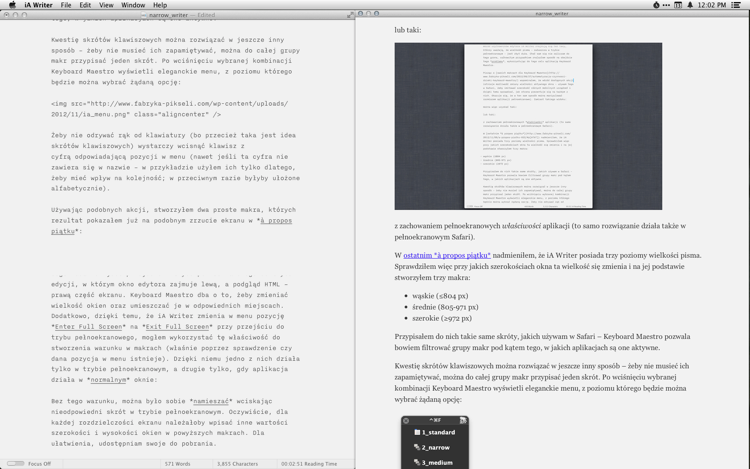Open the Apple menu
This screenshot has height=469, width=750.
pyautogui.click(x=12, y=5)
